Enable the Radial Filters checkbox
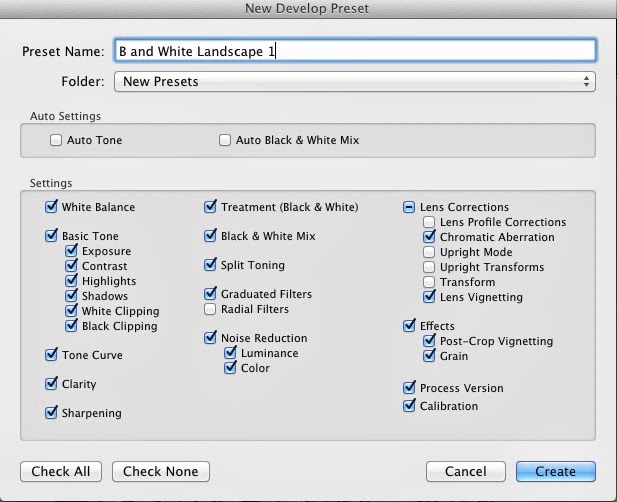The image size is (617, 502). [x=210, y=309]
